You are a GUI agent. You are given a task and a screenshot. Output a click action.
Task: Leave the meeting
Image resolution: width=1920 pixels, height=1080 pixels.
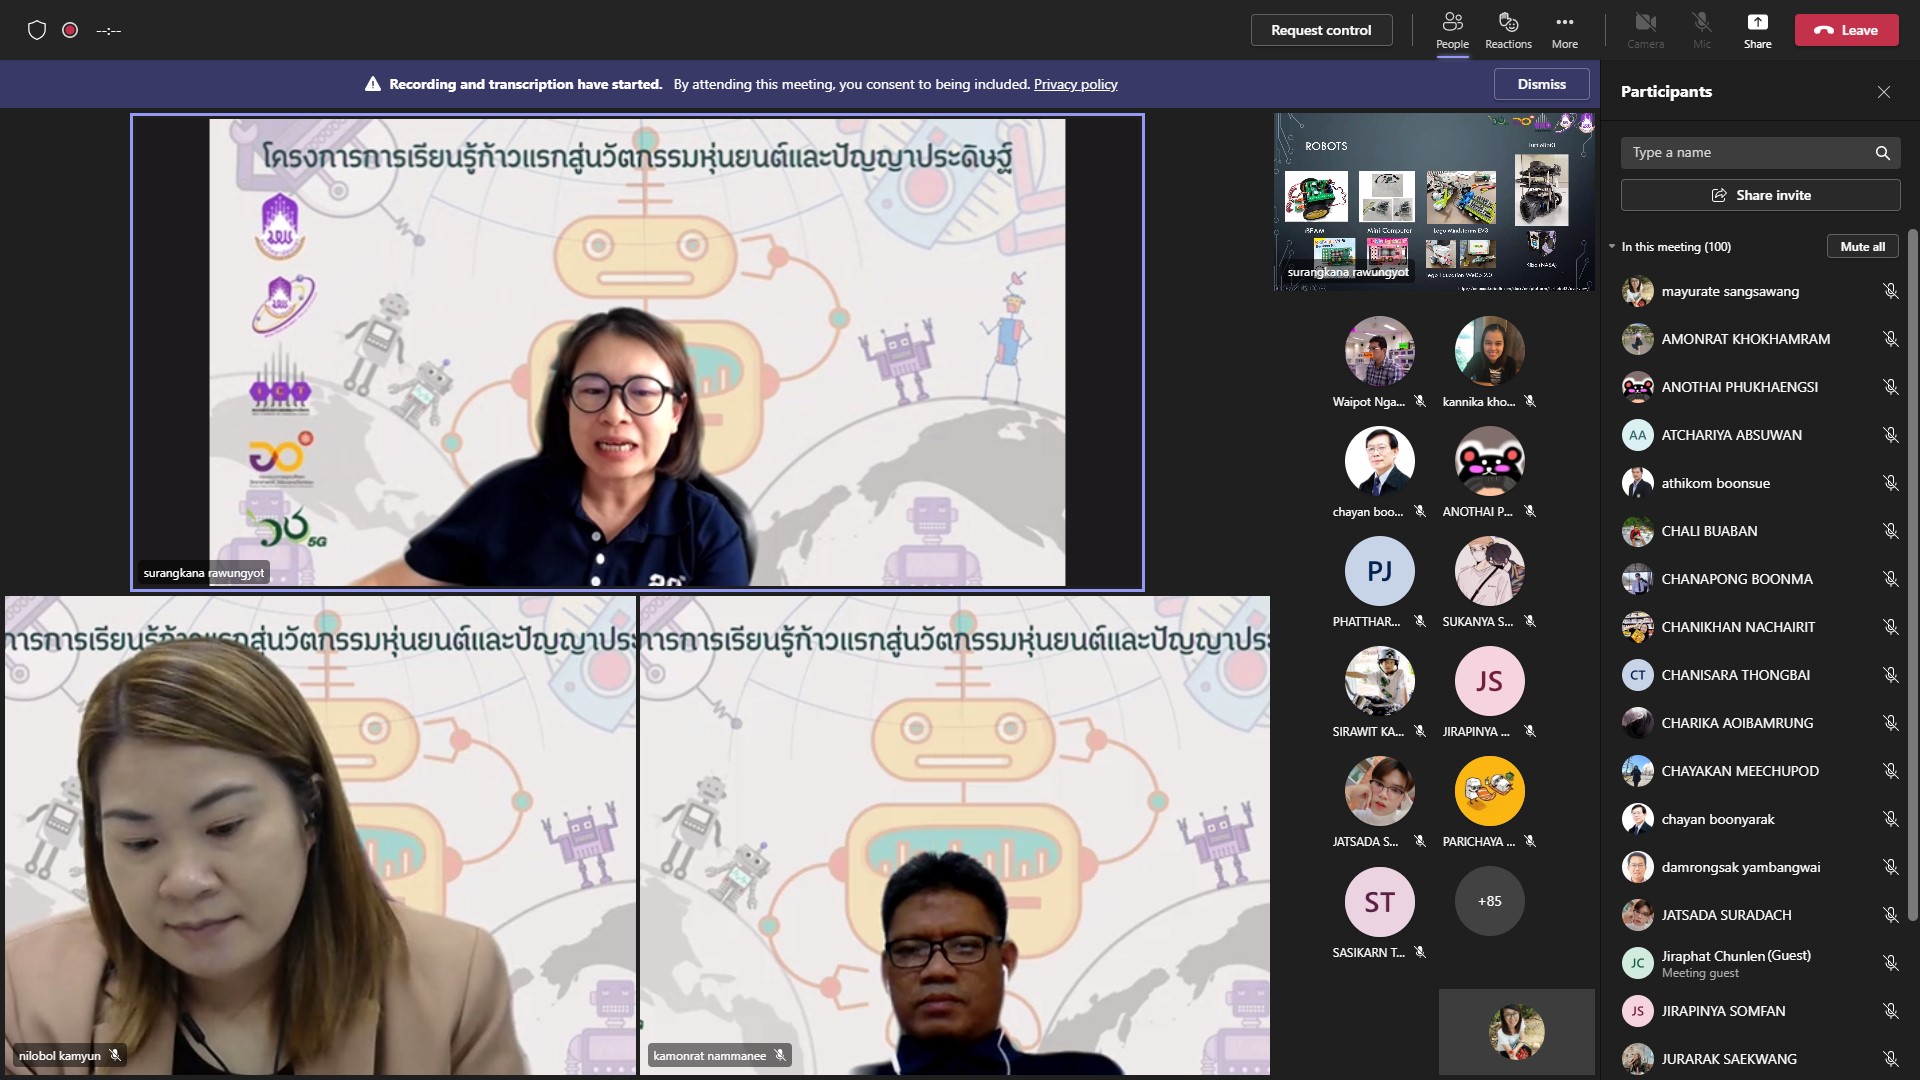coord(1846,30)
